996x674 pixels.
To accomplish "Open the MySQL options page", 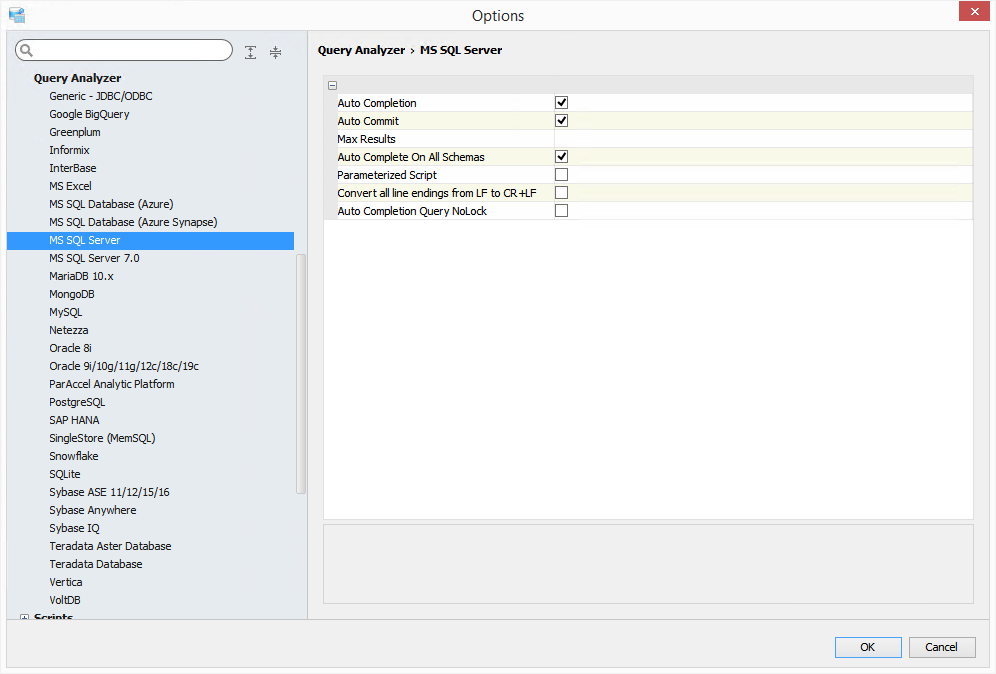I will [66, 312].
